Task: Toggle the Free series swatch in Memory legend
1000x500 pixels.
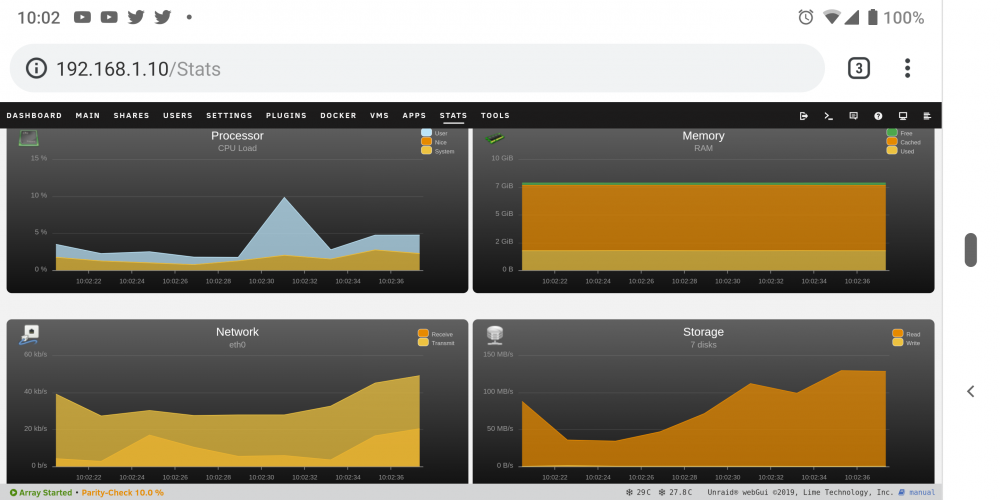Action: 892,133
